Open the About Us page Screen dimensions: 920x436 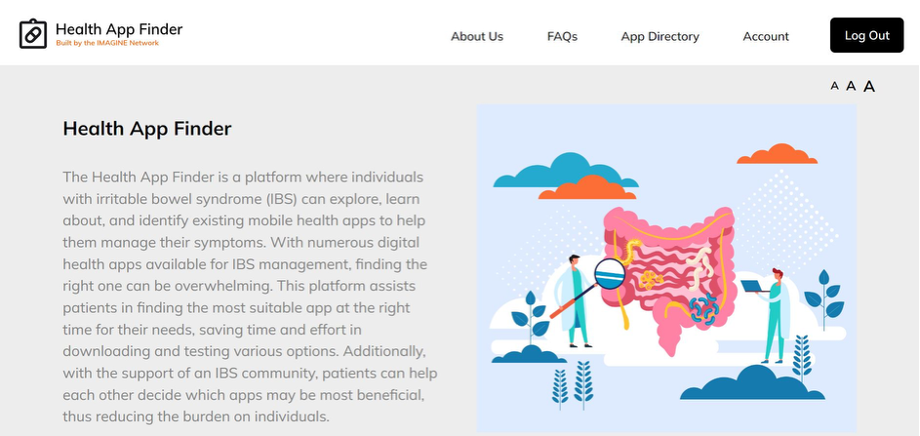click(477, 36)
